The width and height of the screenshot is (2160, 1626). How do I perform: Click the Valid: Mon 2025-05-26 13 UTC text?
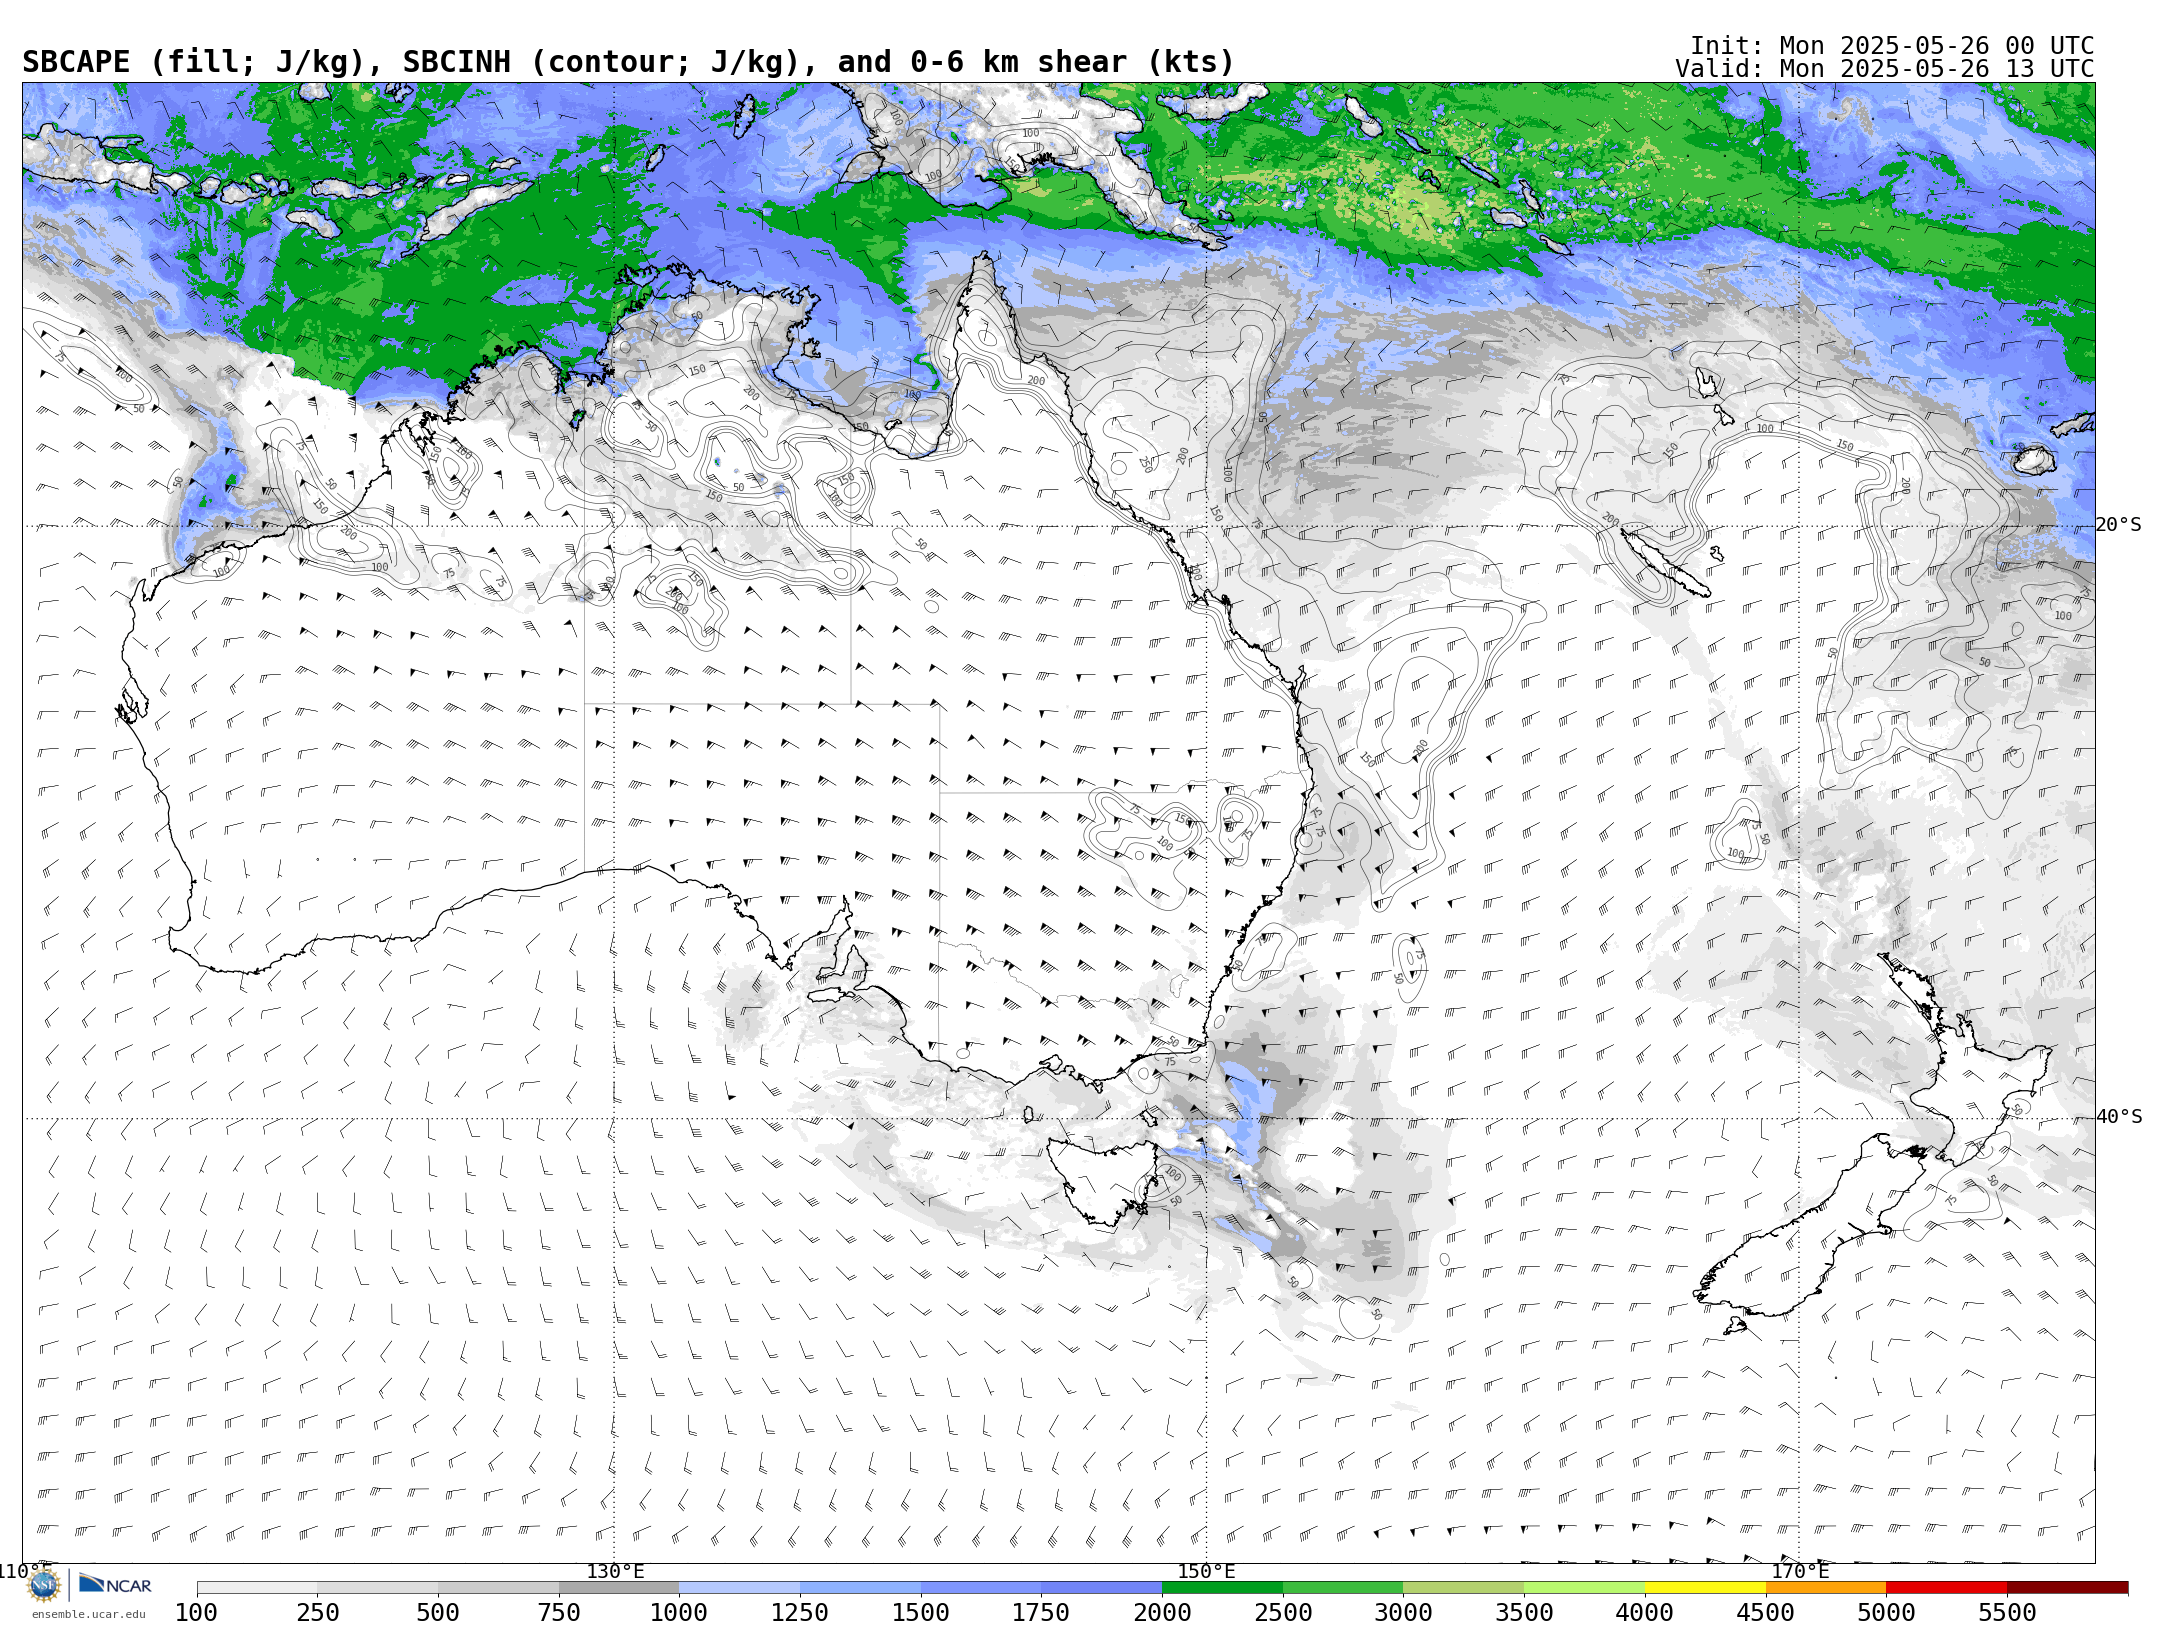[1885, 69]
